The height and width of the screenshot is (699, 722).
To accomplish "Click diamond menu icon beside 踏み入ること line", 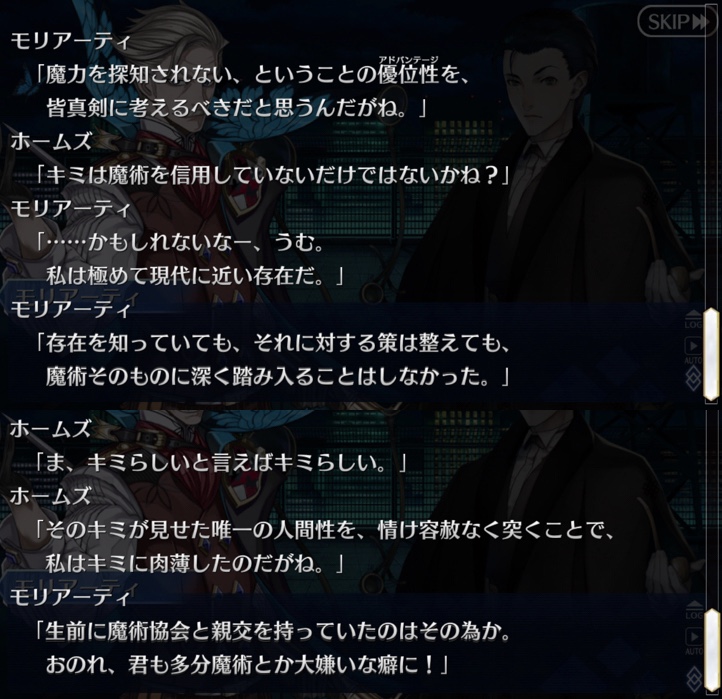I will tap(693, 378).
